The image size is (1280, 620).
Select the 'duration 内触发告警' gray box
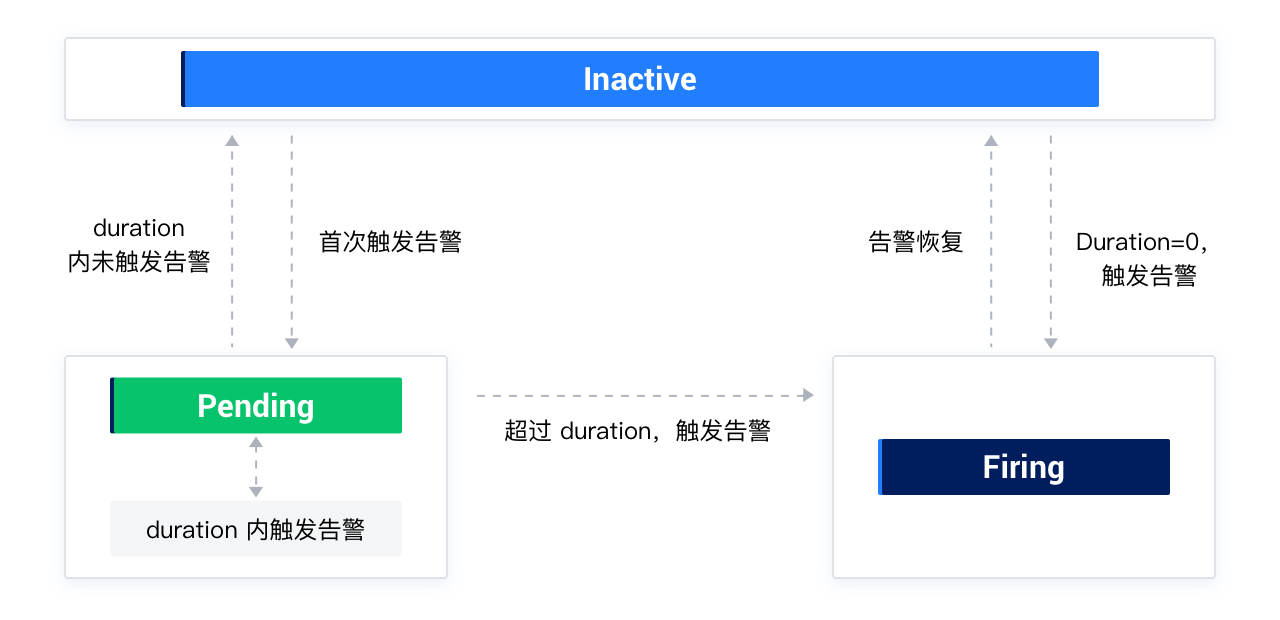point(256,529)
